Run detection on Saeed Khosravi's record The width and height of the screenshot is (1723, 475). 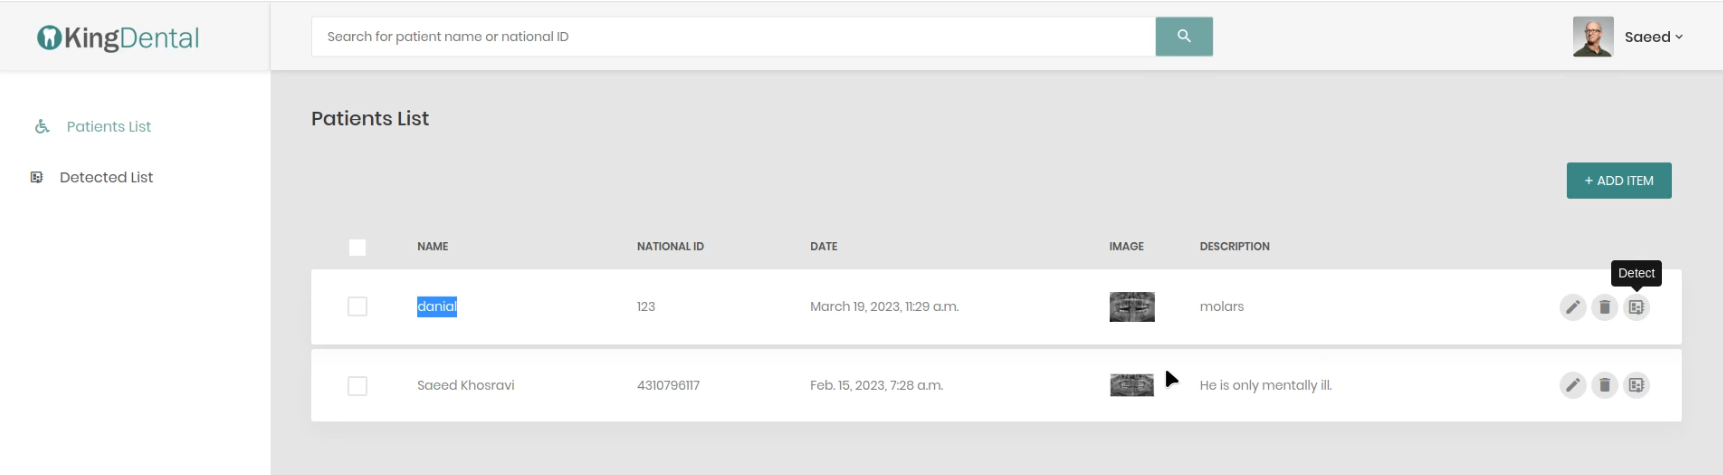click(1636, 385)
